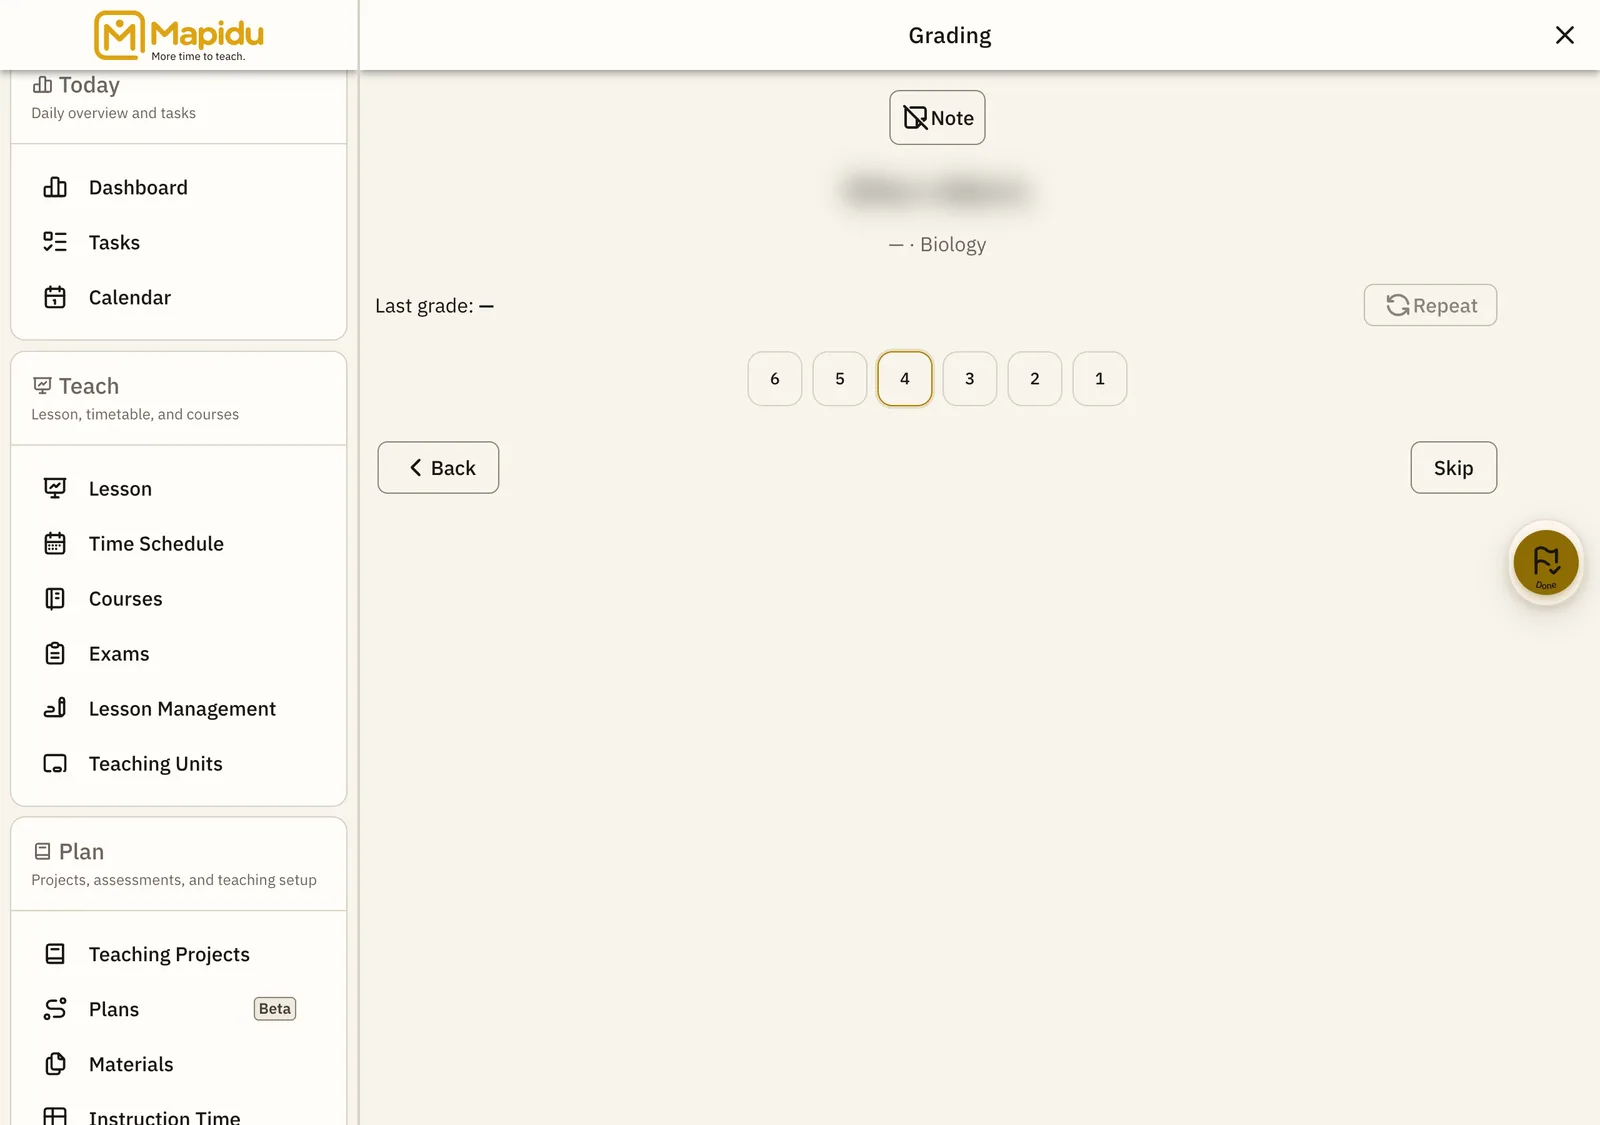
Task: Click the Lesson Management icon
Action: click(x=55, y=708)
